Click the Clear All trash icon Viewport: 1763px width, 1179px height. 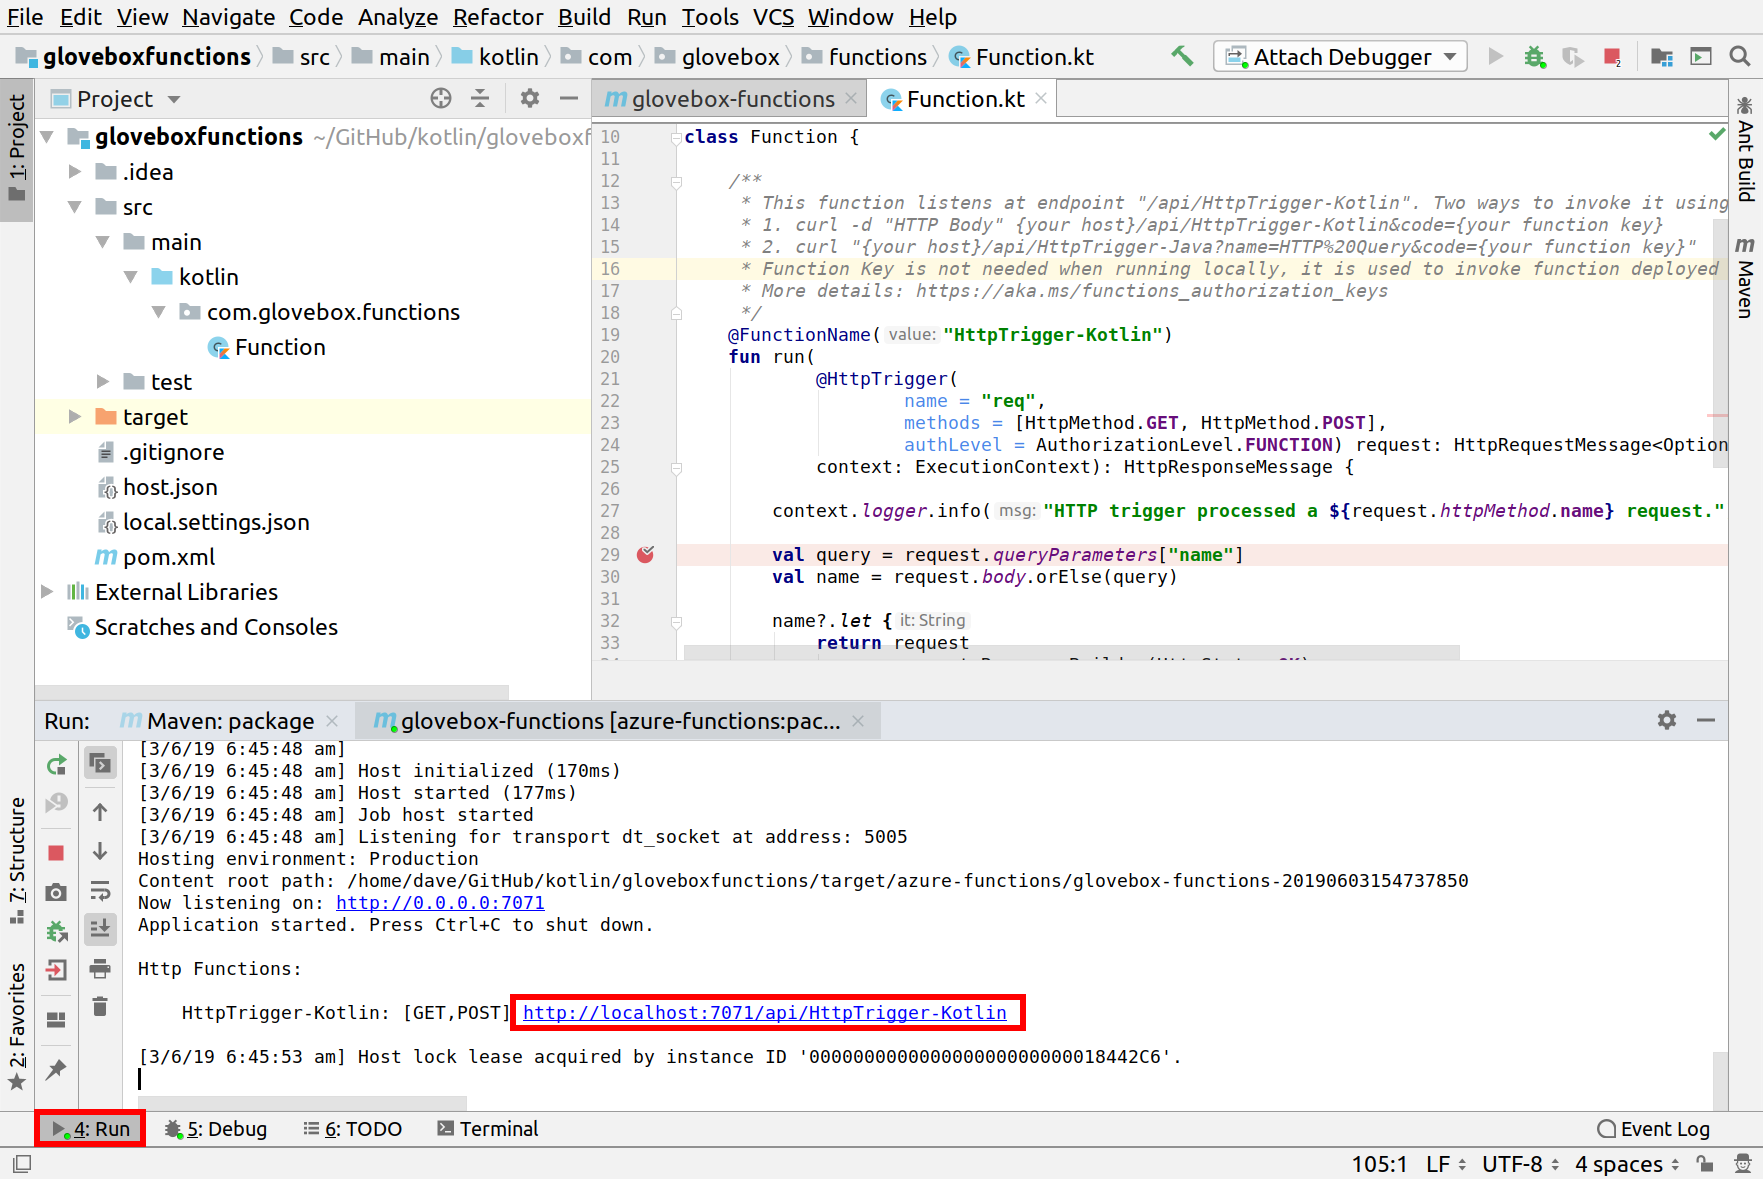(x=100, y=1006)
